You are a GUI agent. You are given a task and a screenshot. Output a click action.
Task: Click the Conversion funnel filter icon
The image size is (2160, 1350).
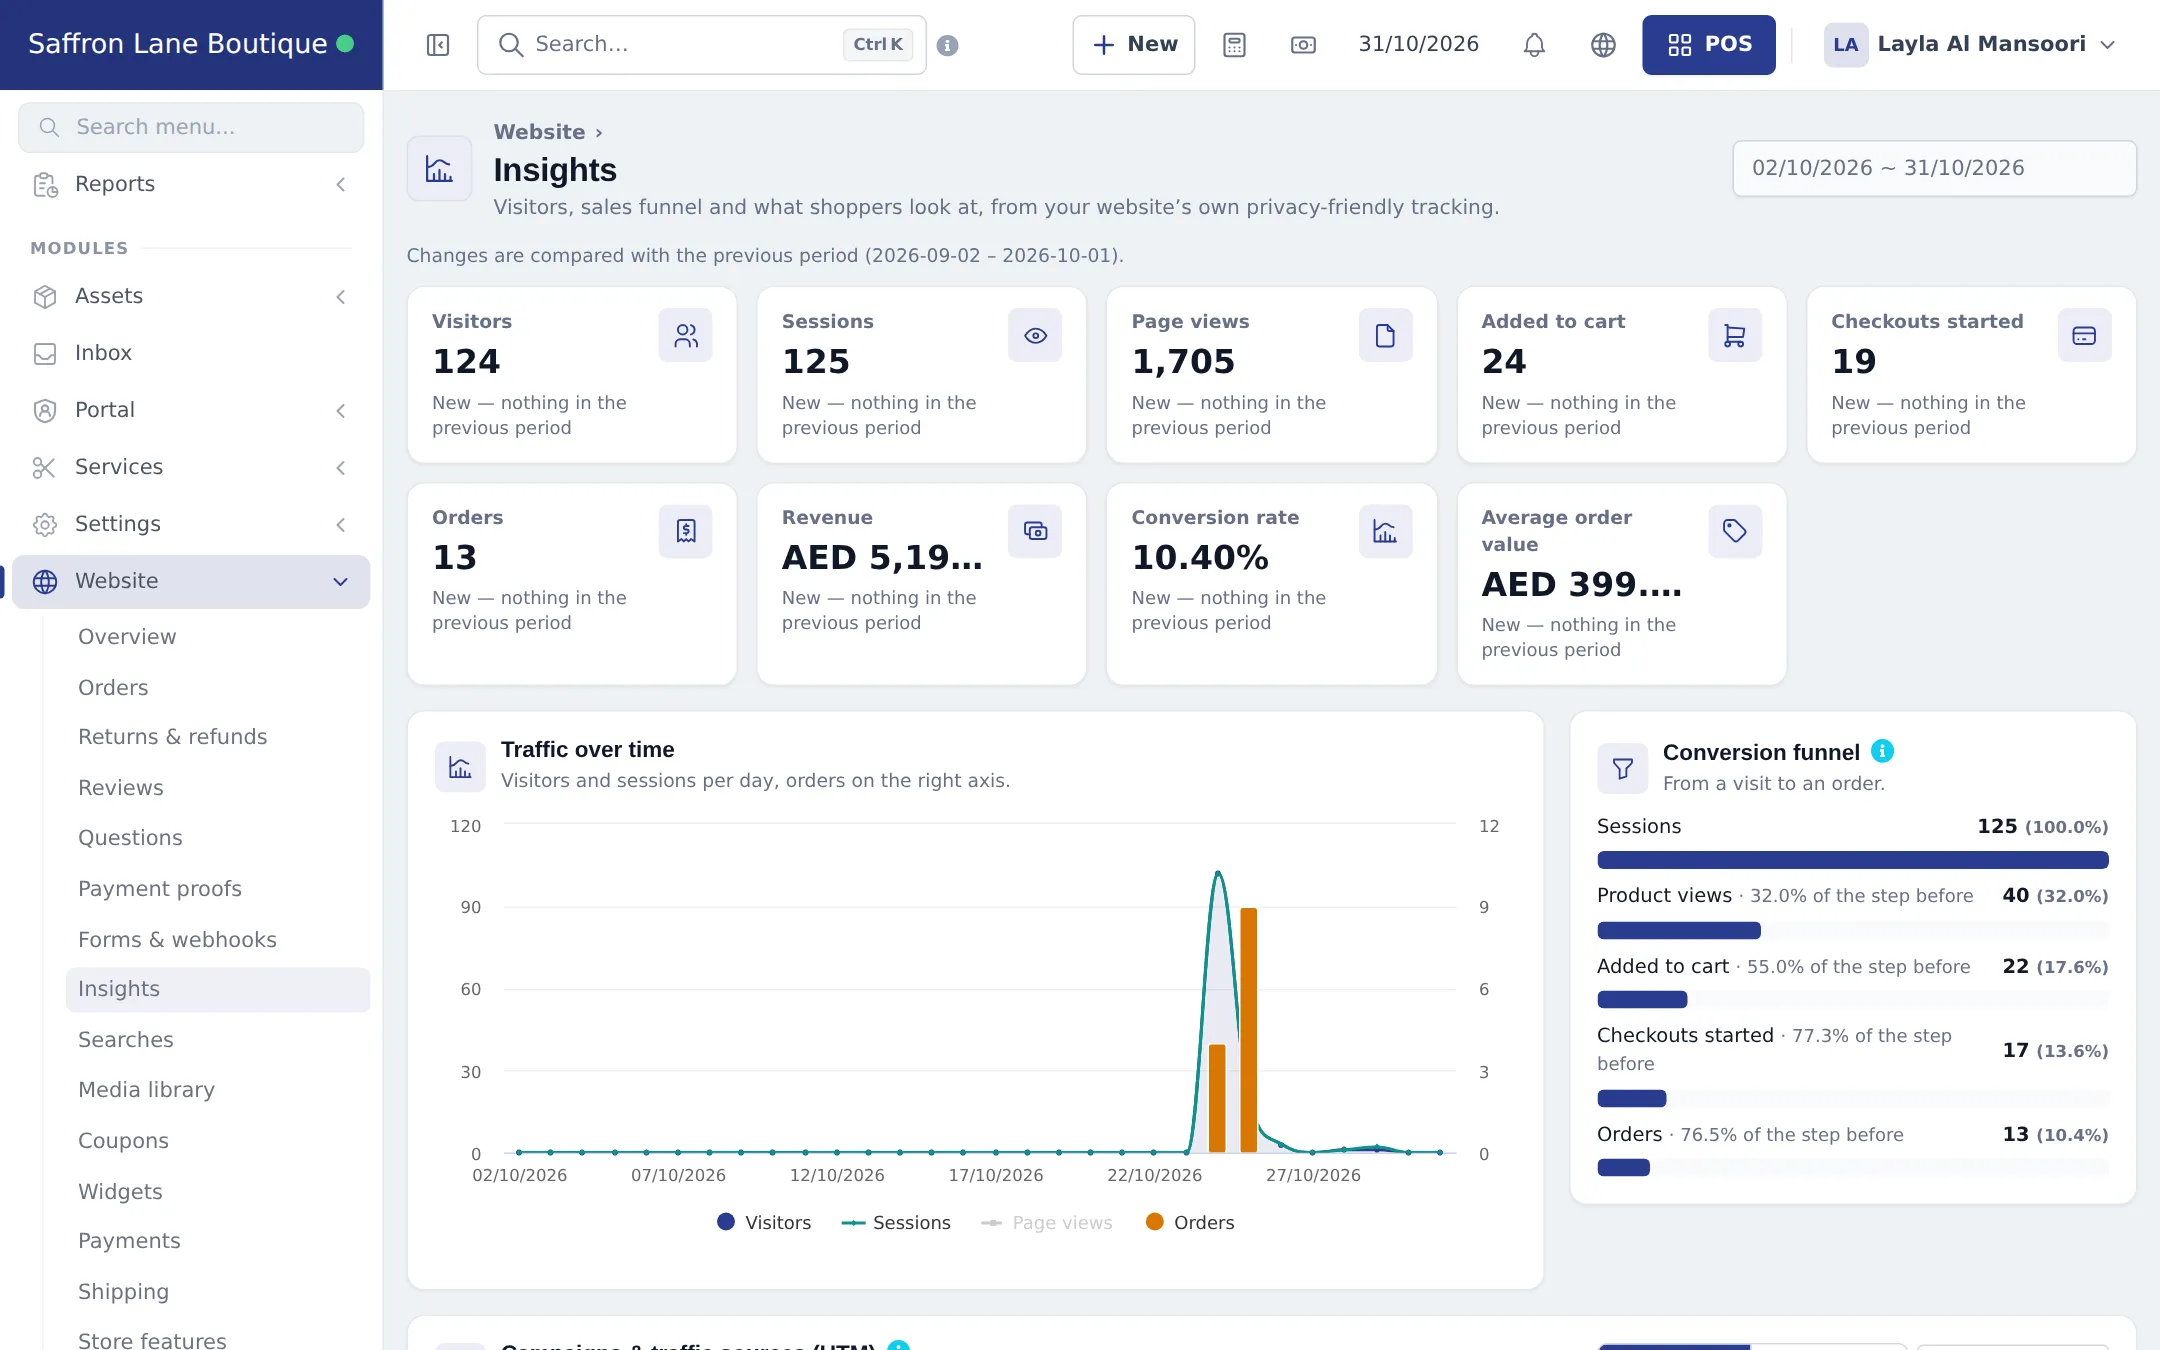[1622, 768]
